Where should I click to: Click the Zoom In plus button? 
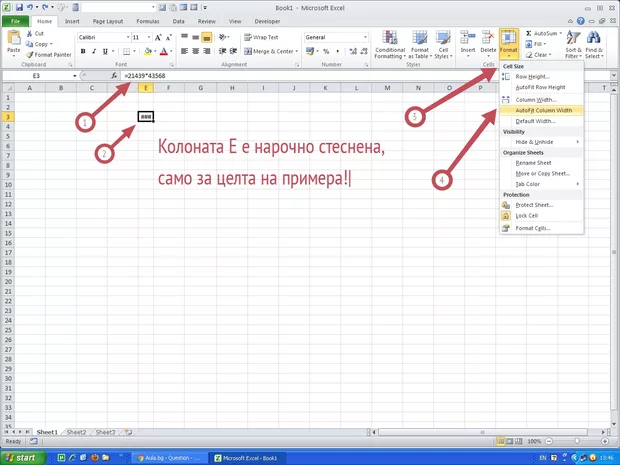(x=605, y=441)
